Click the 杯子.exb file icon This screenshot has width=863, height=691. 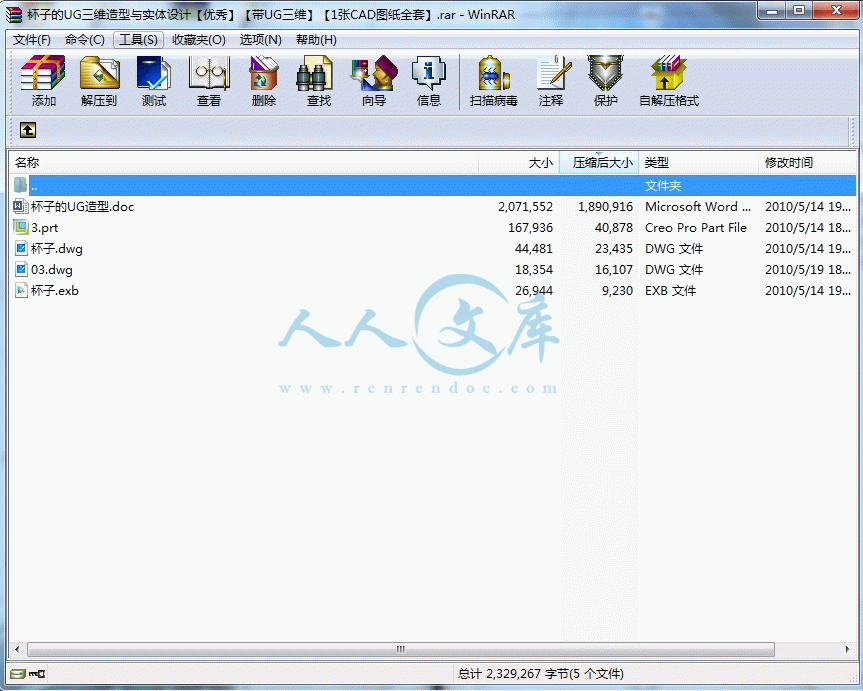pos(20,290)
